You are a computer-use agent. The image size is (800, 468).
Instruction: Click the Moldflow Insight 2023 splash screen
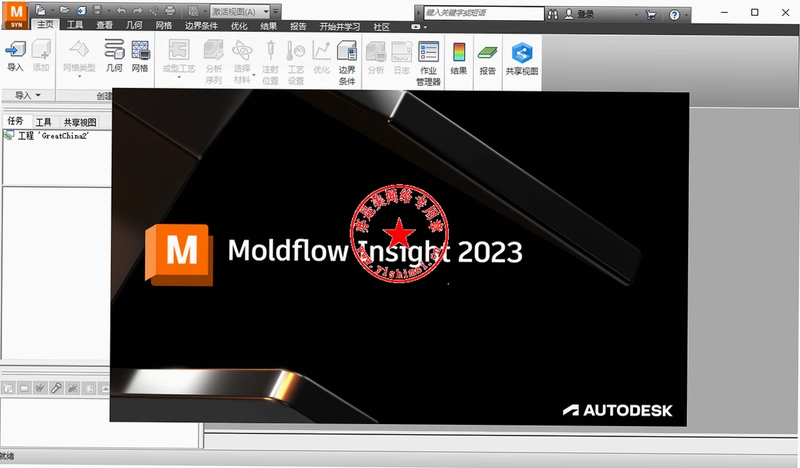399,257
